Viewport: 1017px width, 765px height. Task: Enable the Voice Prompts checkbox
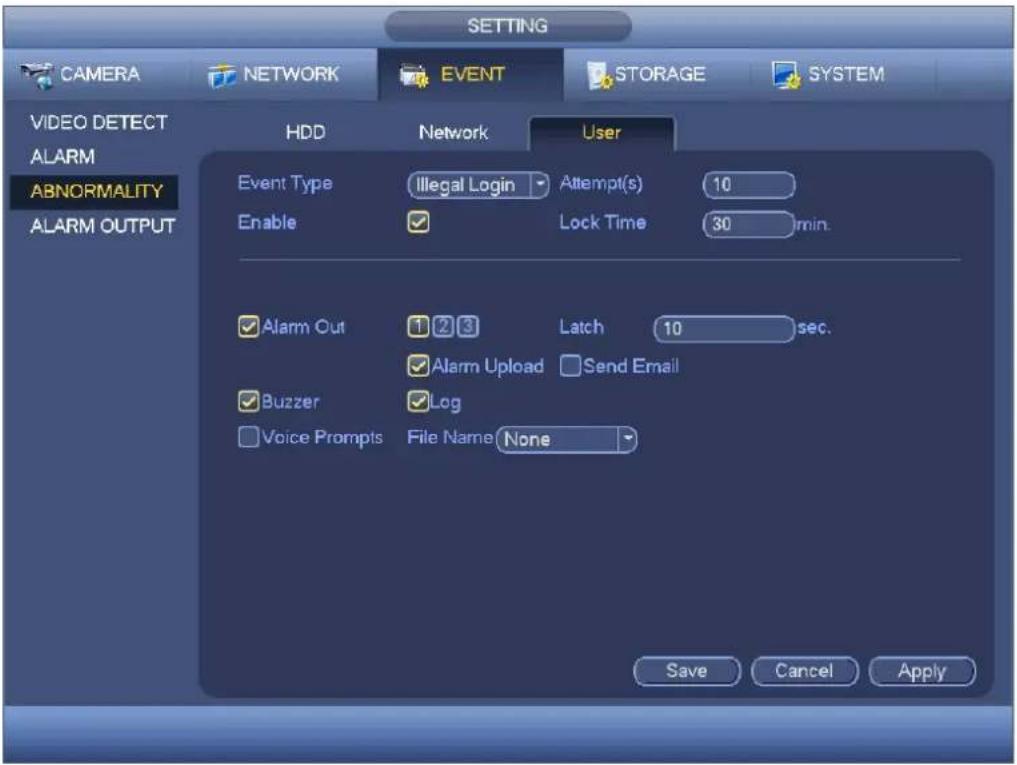click(248, 437)
